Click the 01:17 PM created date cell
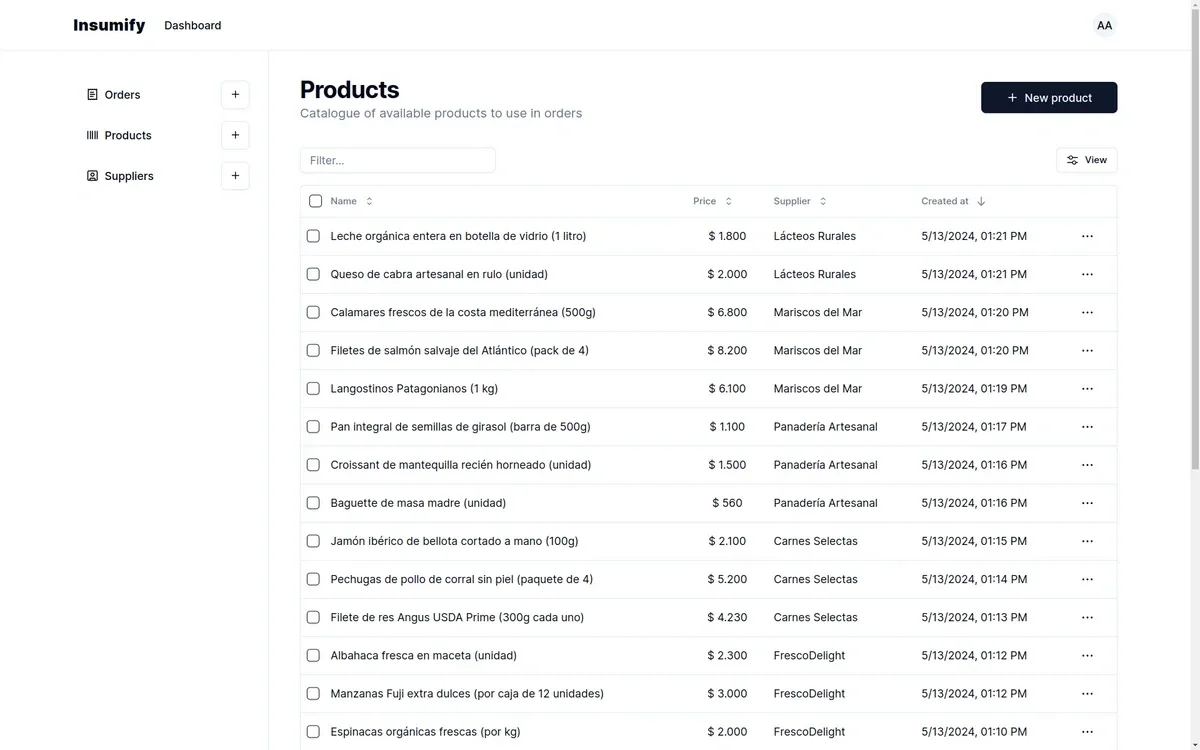The width and height of the screenshot is (1200, 750). pos(974,427)
